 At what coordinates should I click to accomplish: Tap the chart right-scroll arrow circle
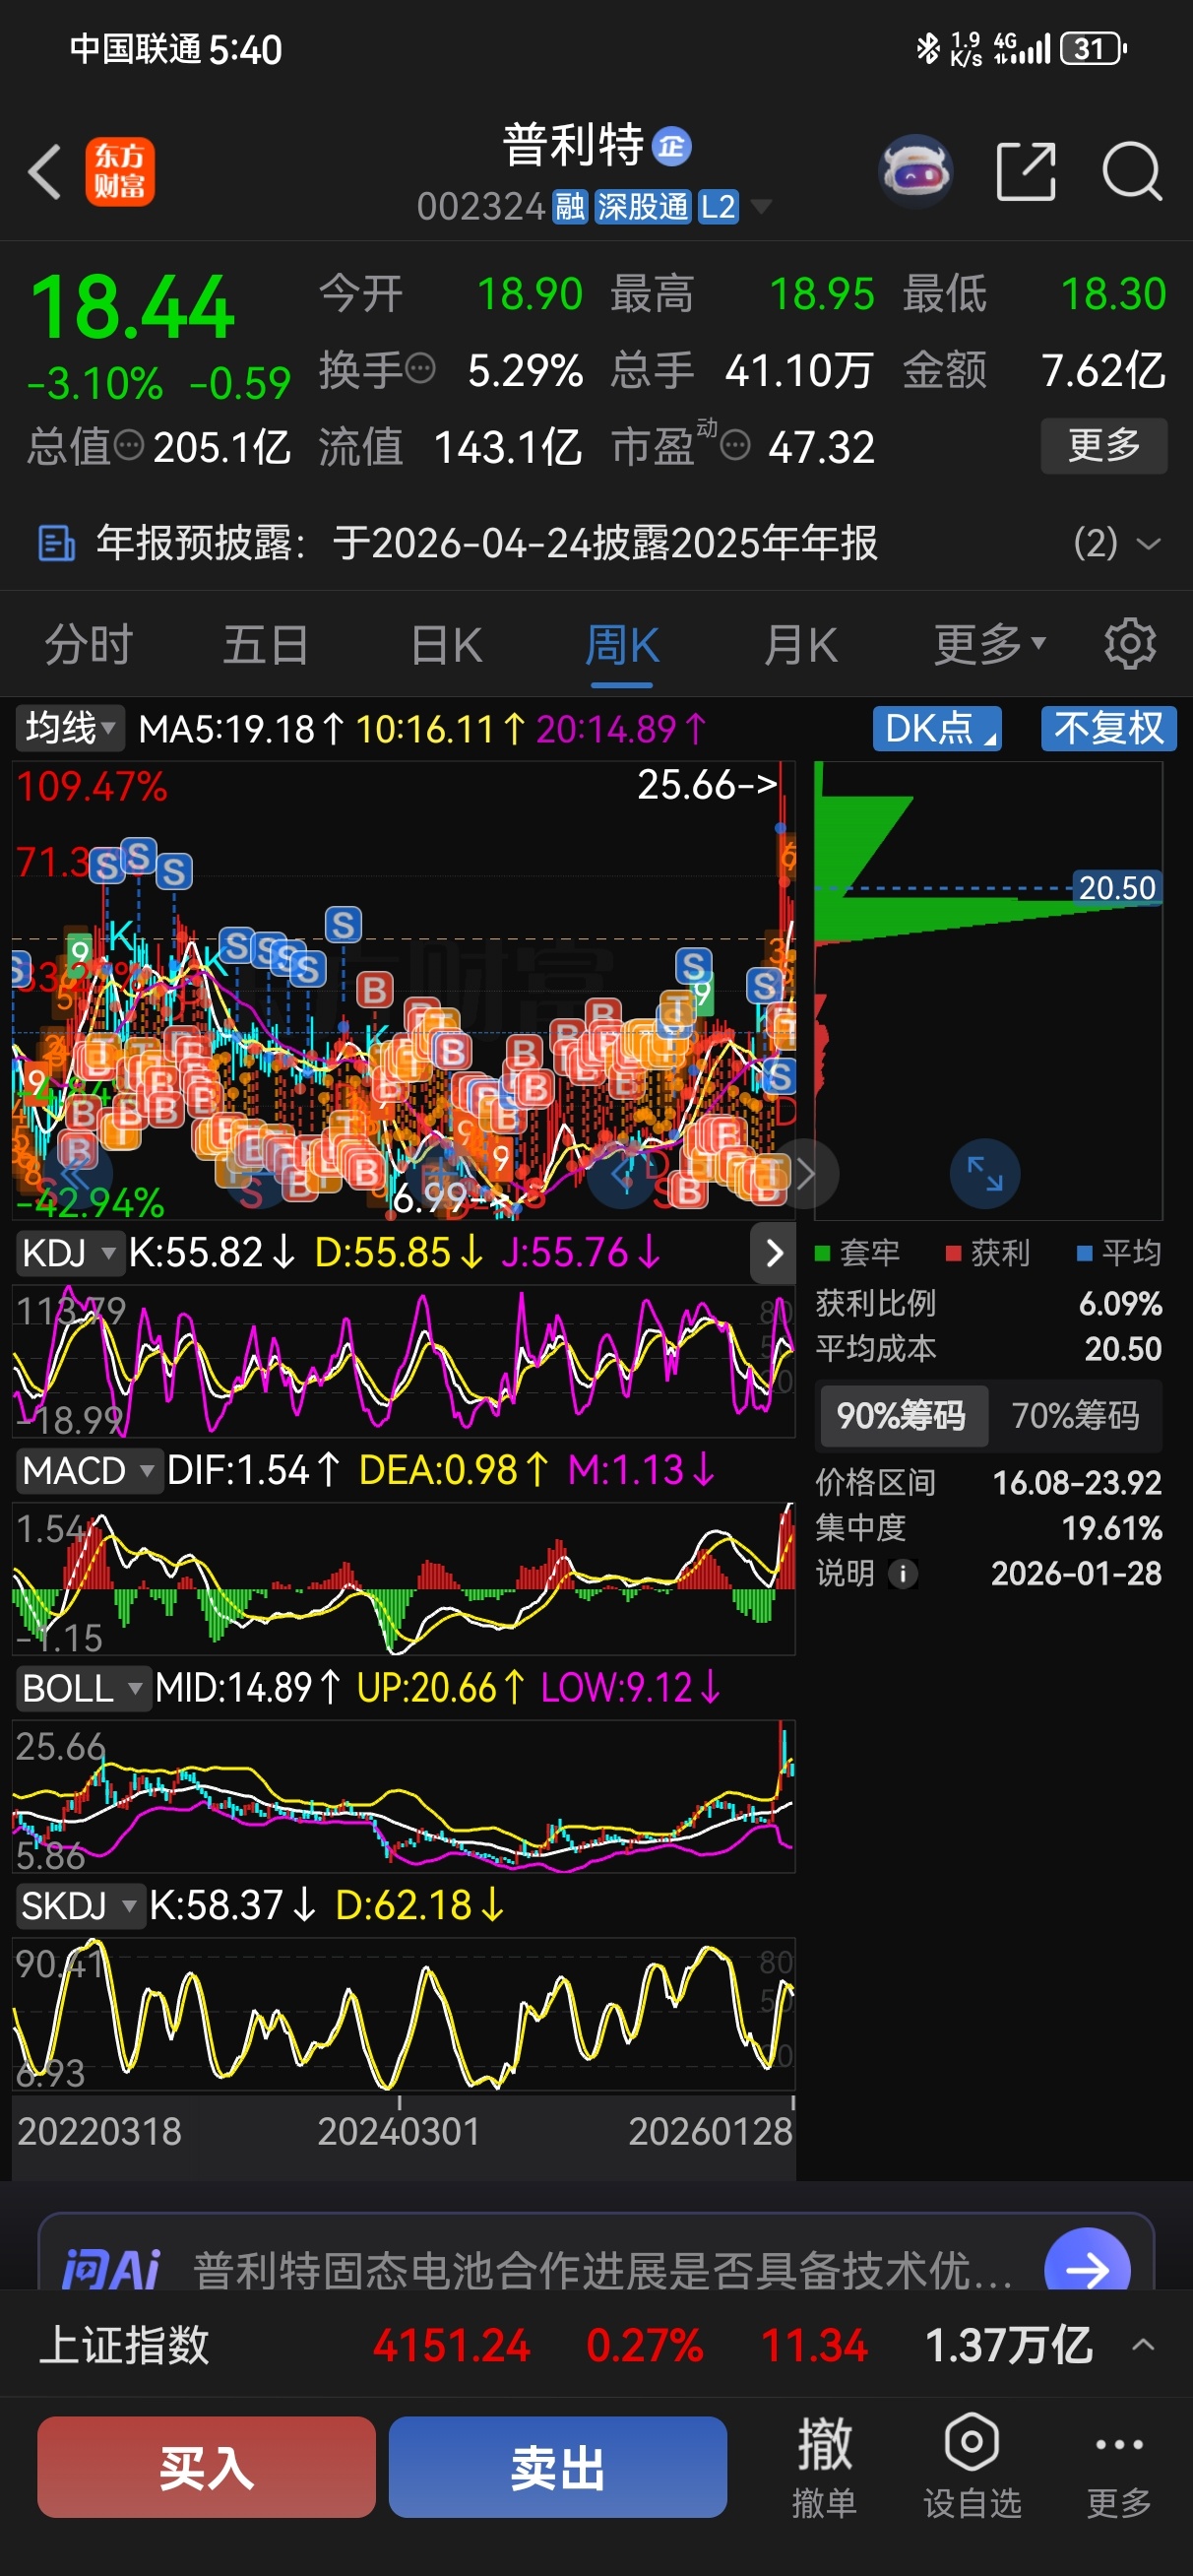(x=806, y=1174)
